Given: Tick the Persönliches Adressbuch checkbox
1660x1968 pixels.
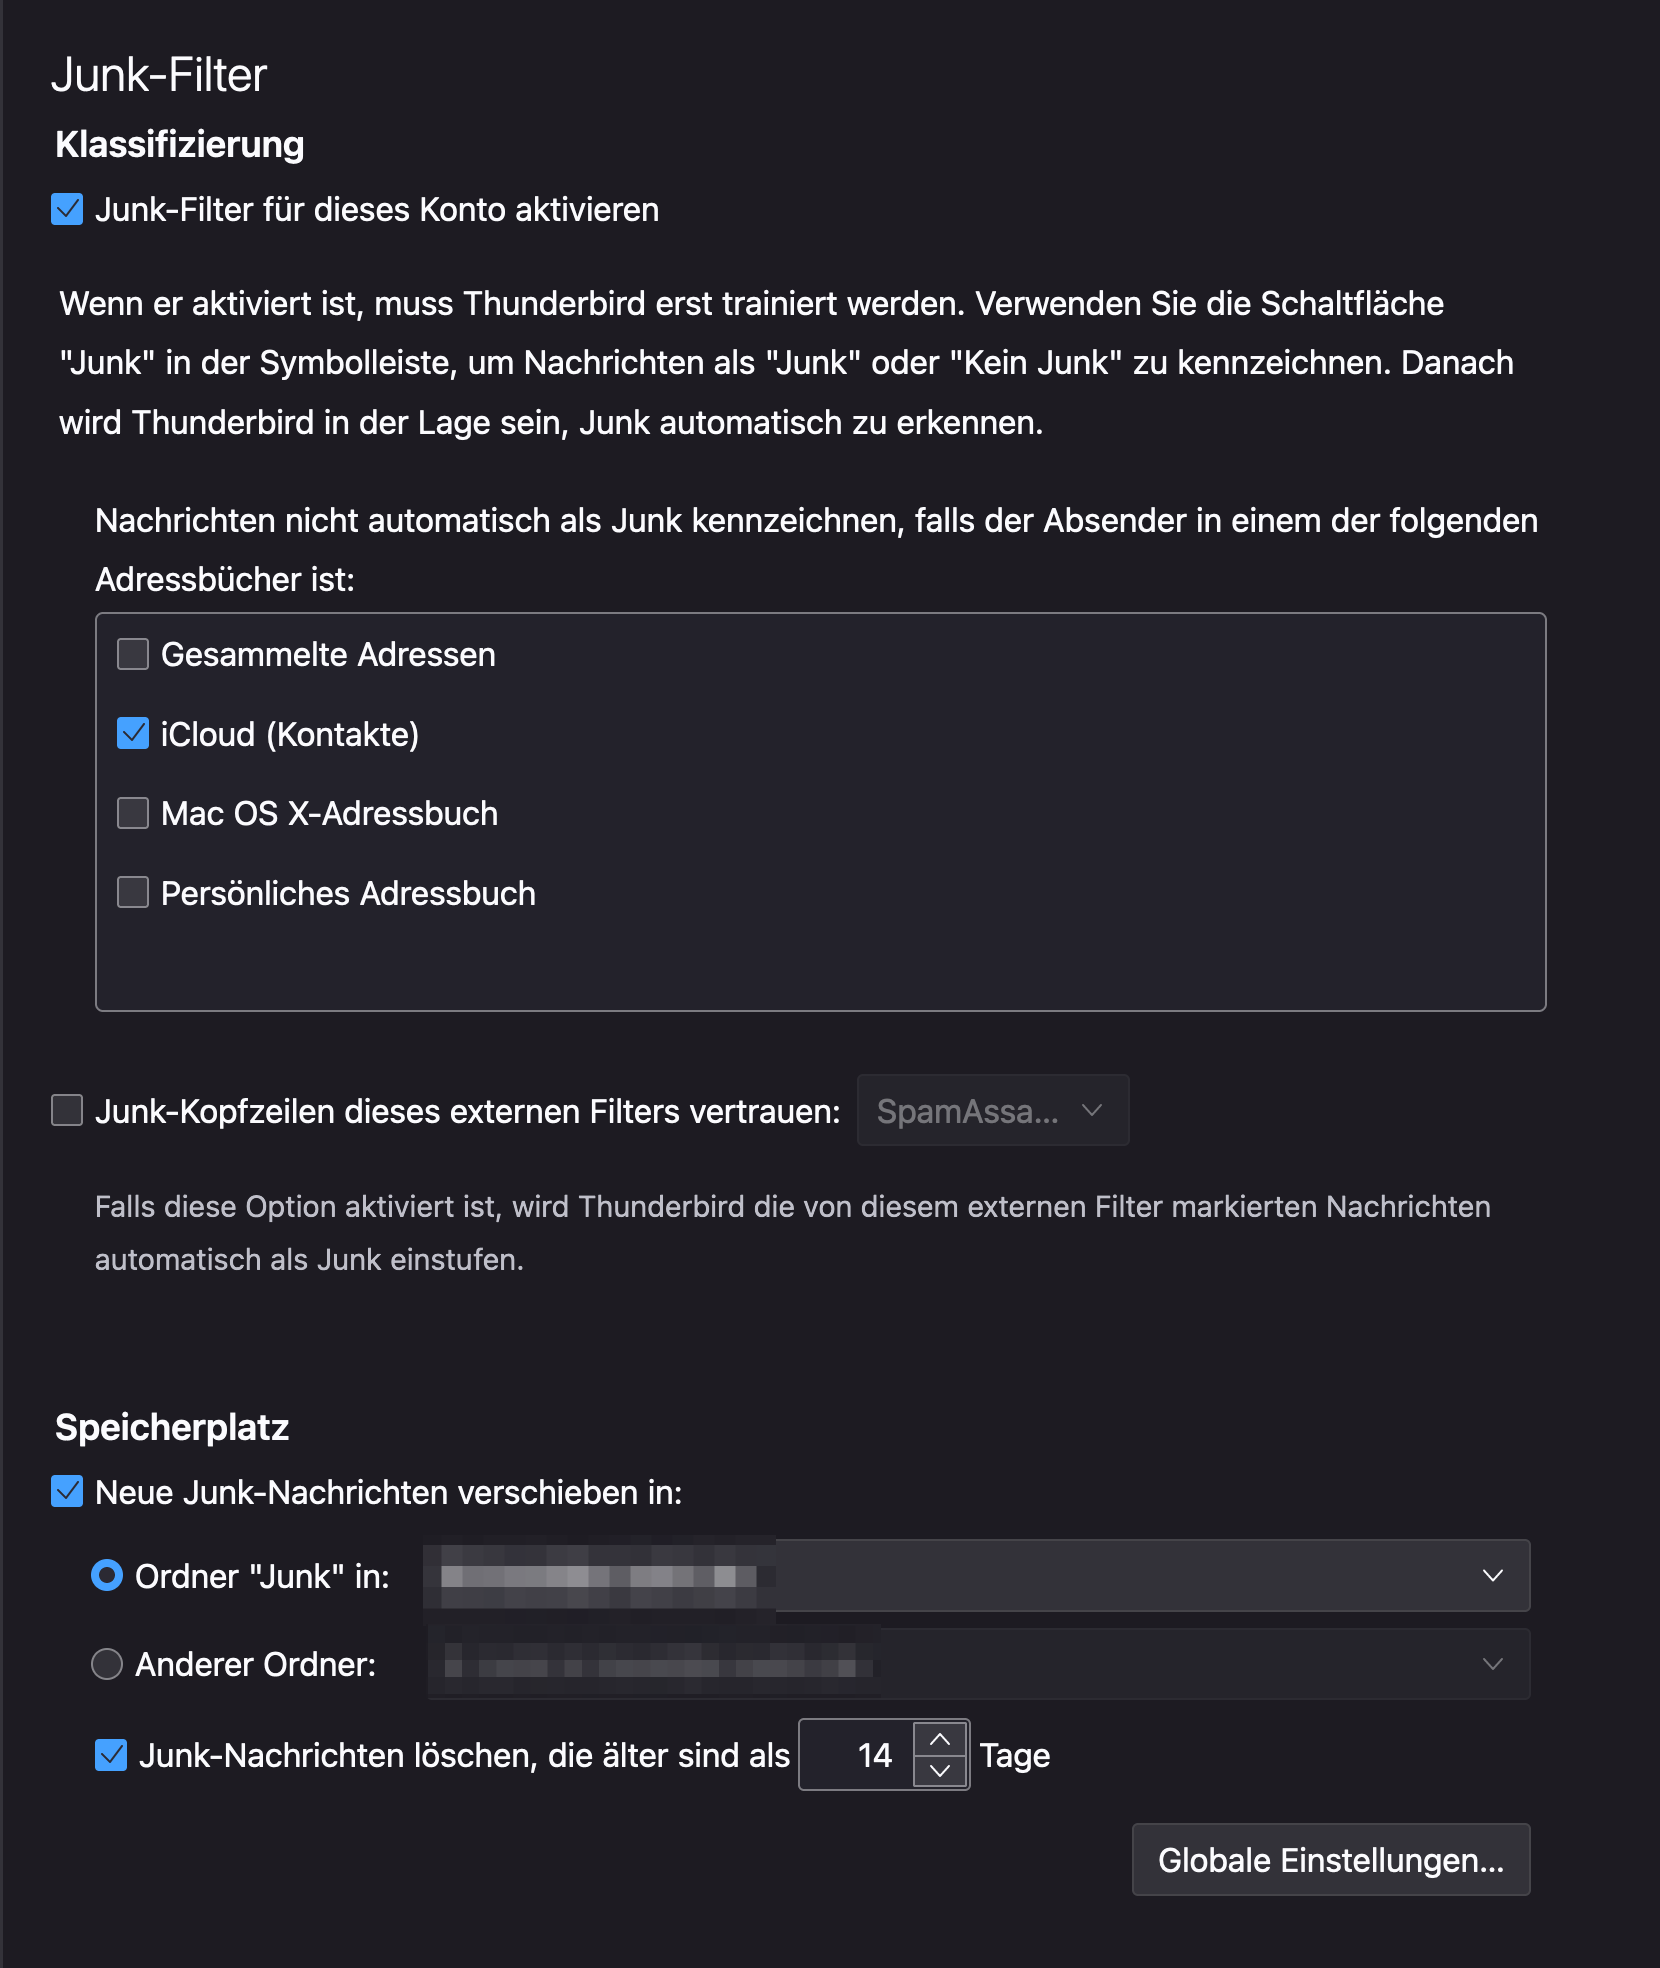Looking at the screenshot, I should click(x=133, y=892).
